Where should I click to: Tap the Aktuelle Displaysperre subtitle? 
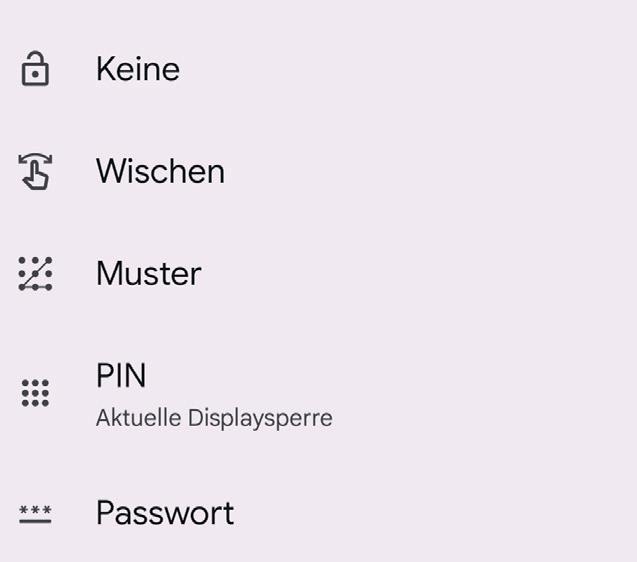click(x=214, y=418)
